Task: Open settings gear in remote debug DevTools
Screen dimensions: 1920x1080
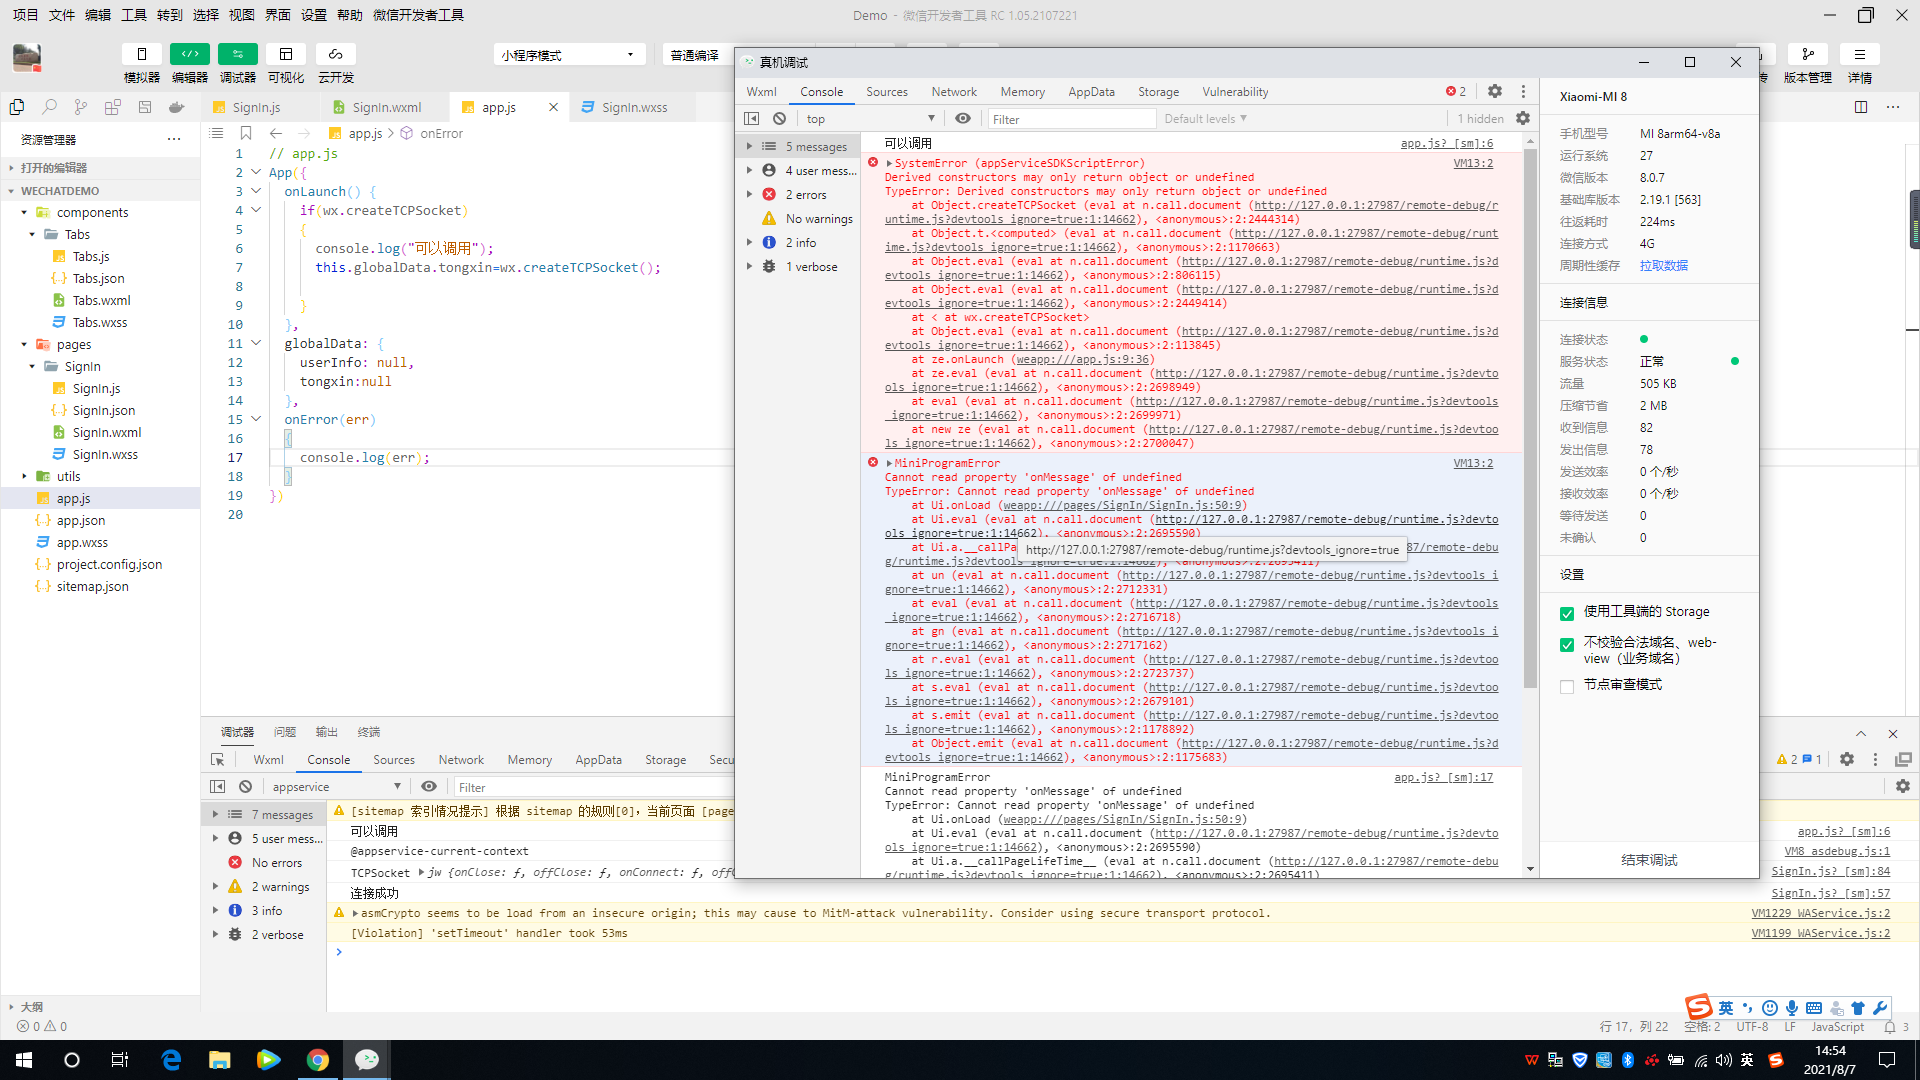Action: coord(1494,91)
